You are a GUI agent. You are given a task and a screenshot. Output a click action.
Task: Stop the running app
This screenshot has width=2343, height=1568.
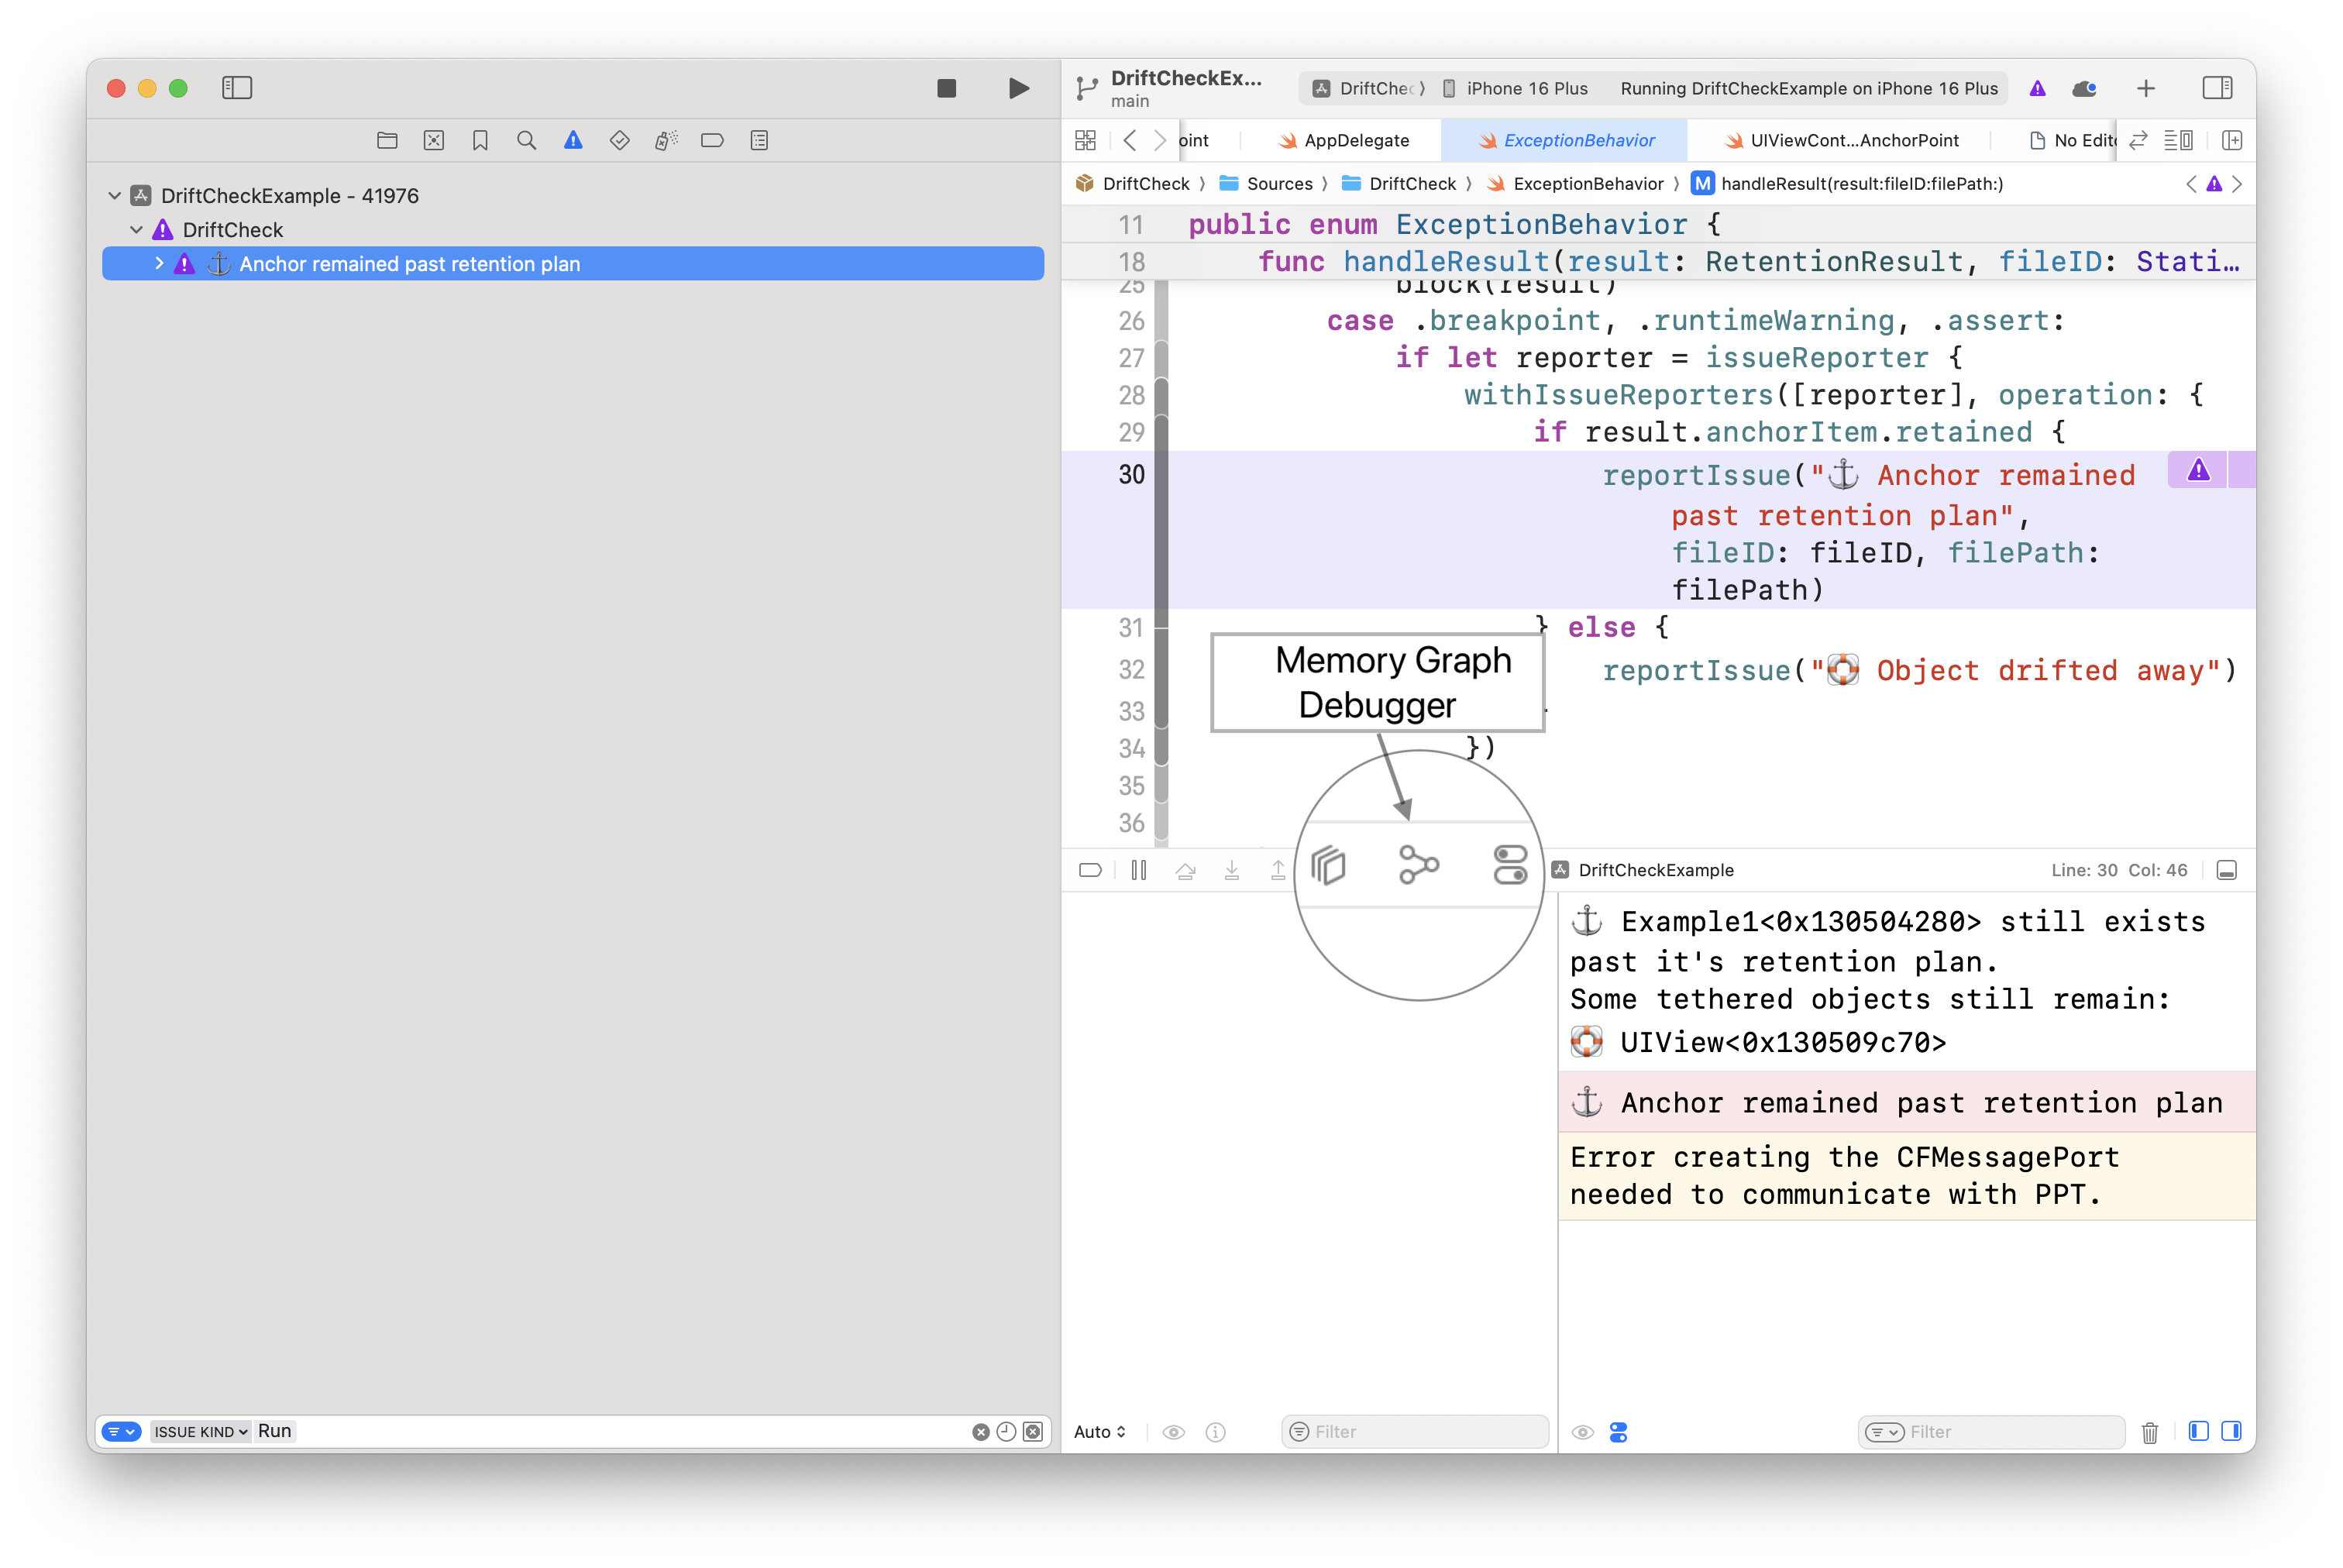click(946, 88)
